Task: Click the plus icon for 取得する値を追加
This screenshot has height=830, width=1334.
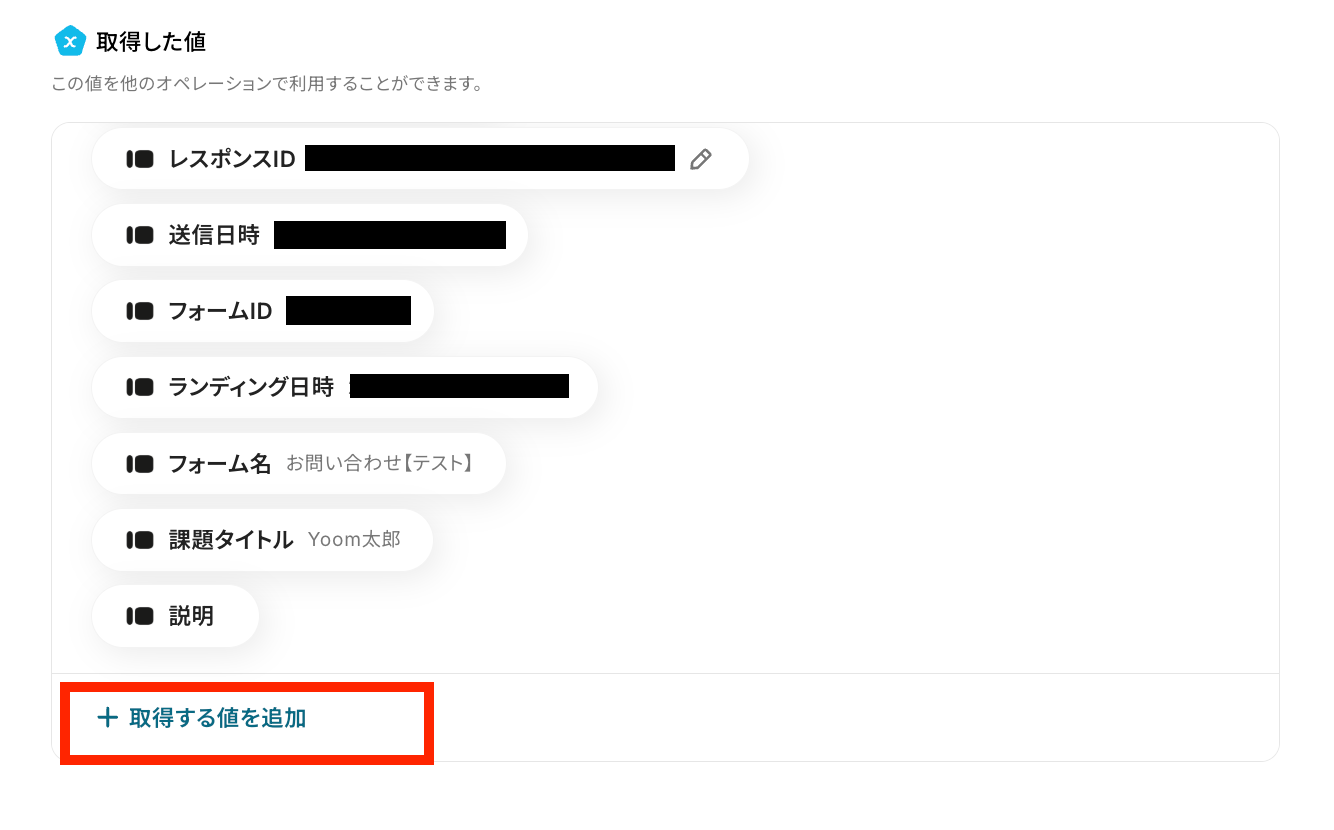Action: click(107, 718)
